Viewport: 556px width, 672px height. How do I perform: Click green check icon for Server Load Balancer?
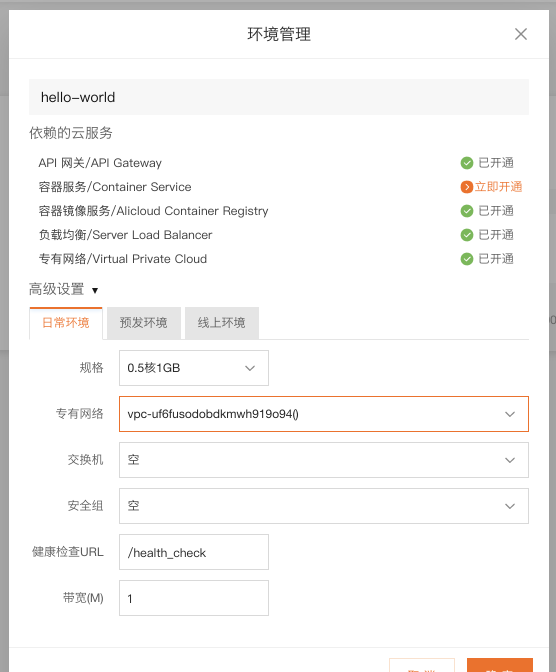[466, 235]
